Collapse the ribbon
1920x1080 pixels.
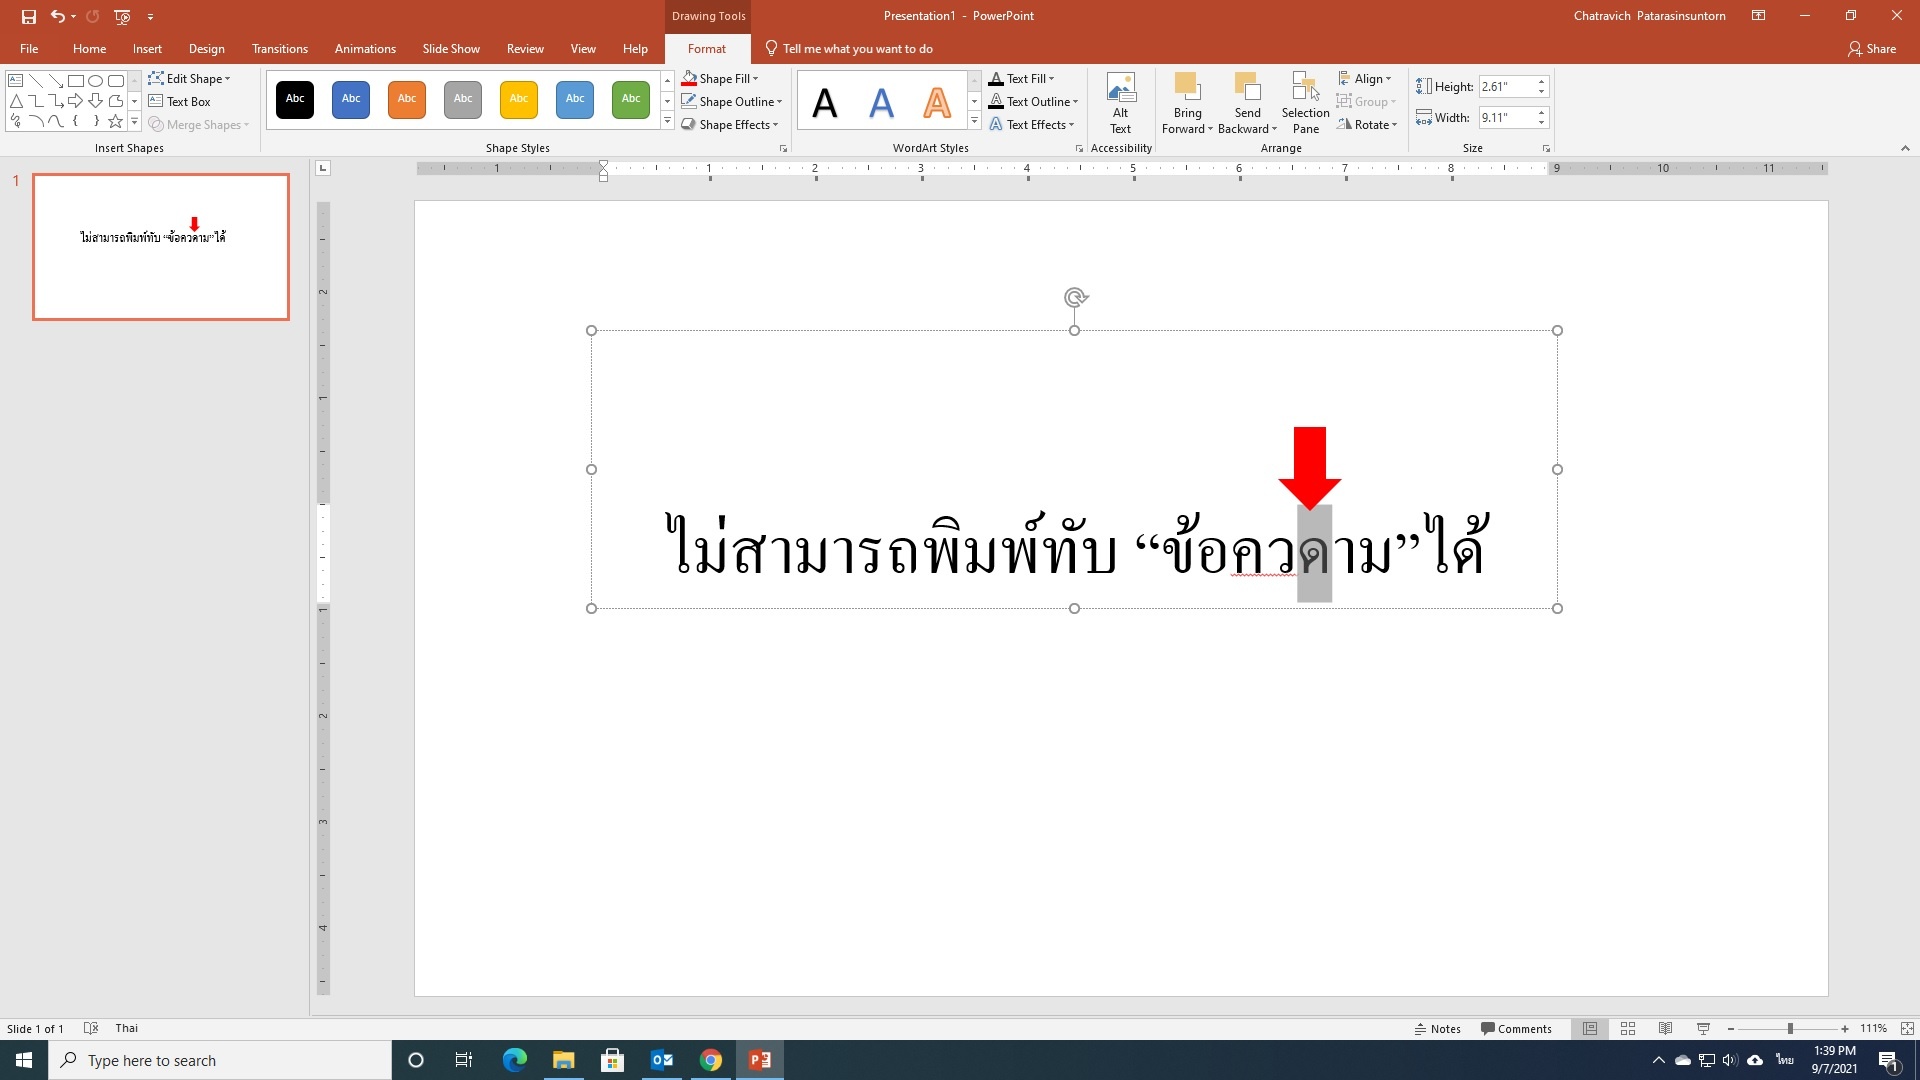pyautogui.click(x=1905, y=148)
